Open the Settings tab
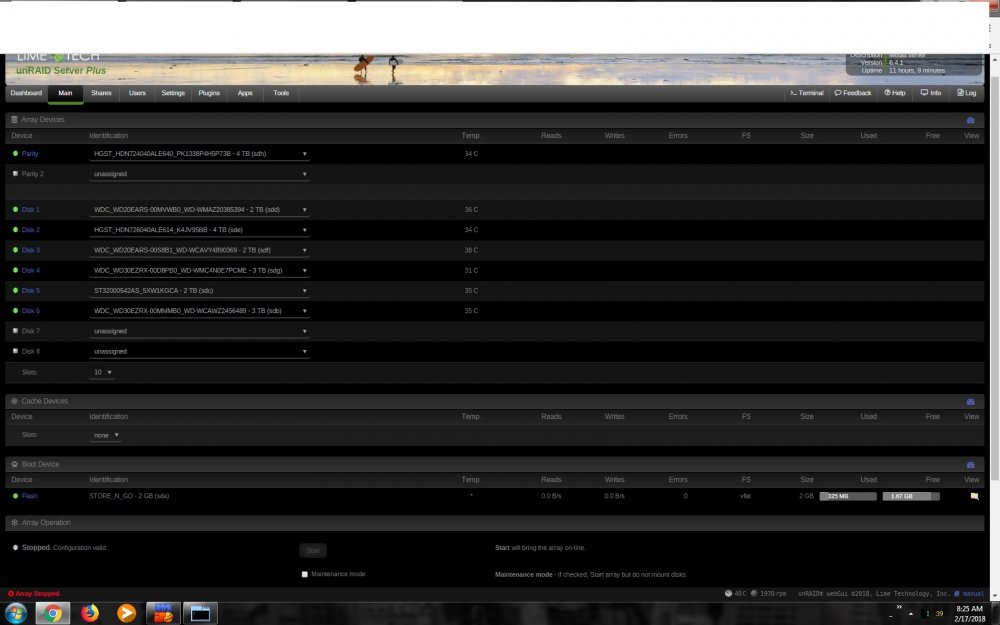This screenshot has height=625, width=1000. [173, 93]
